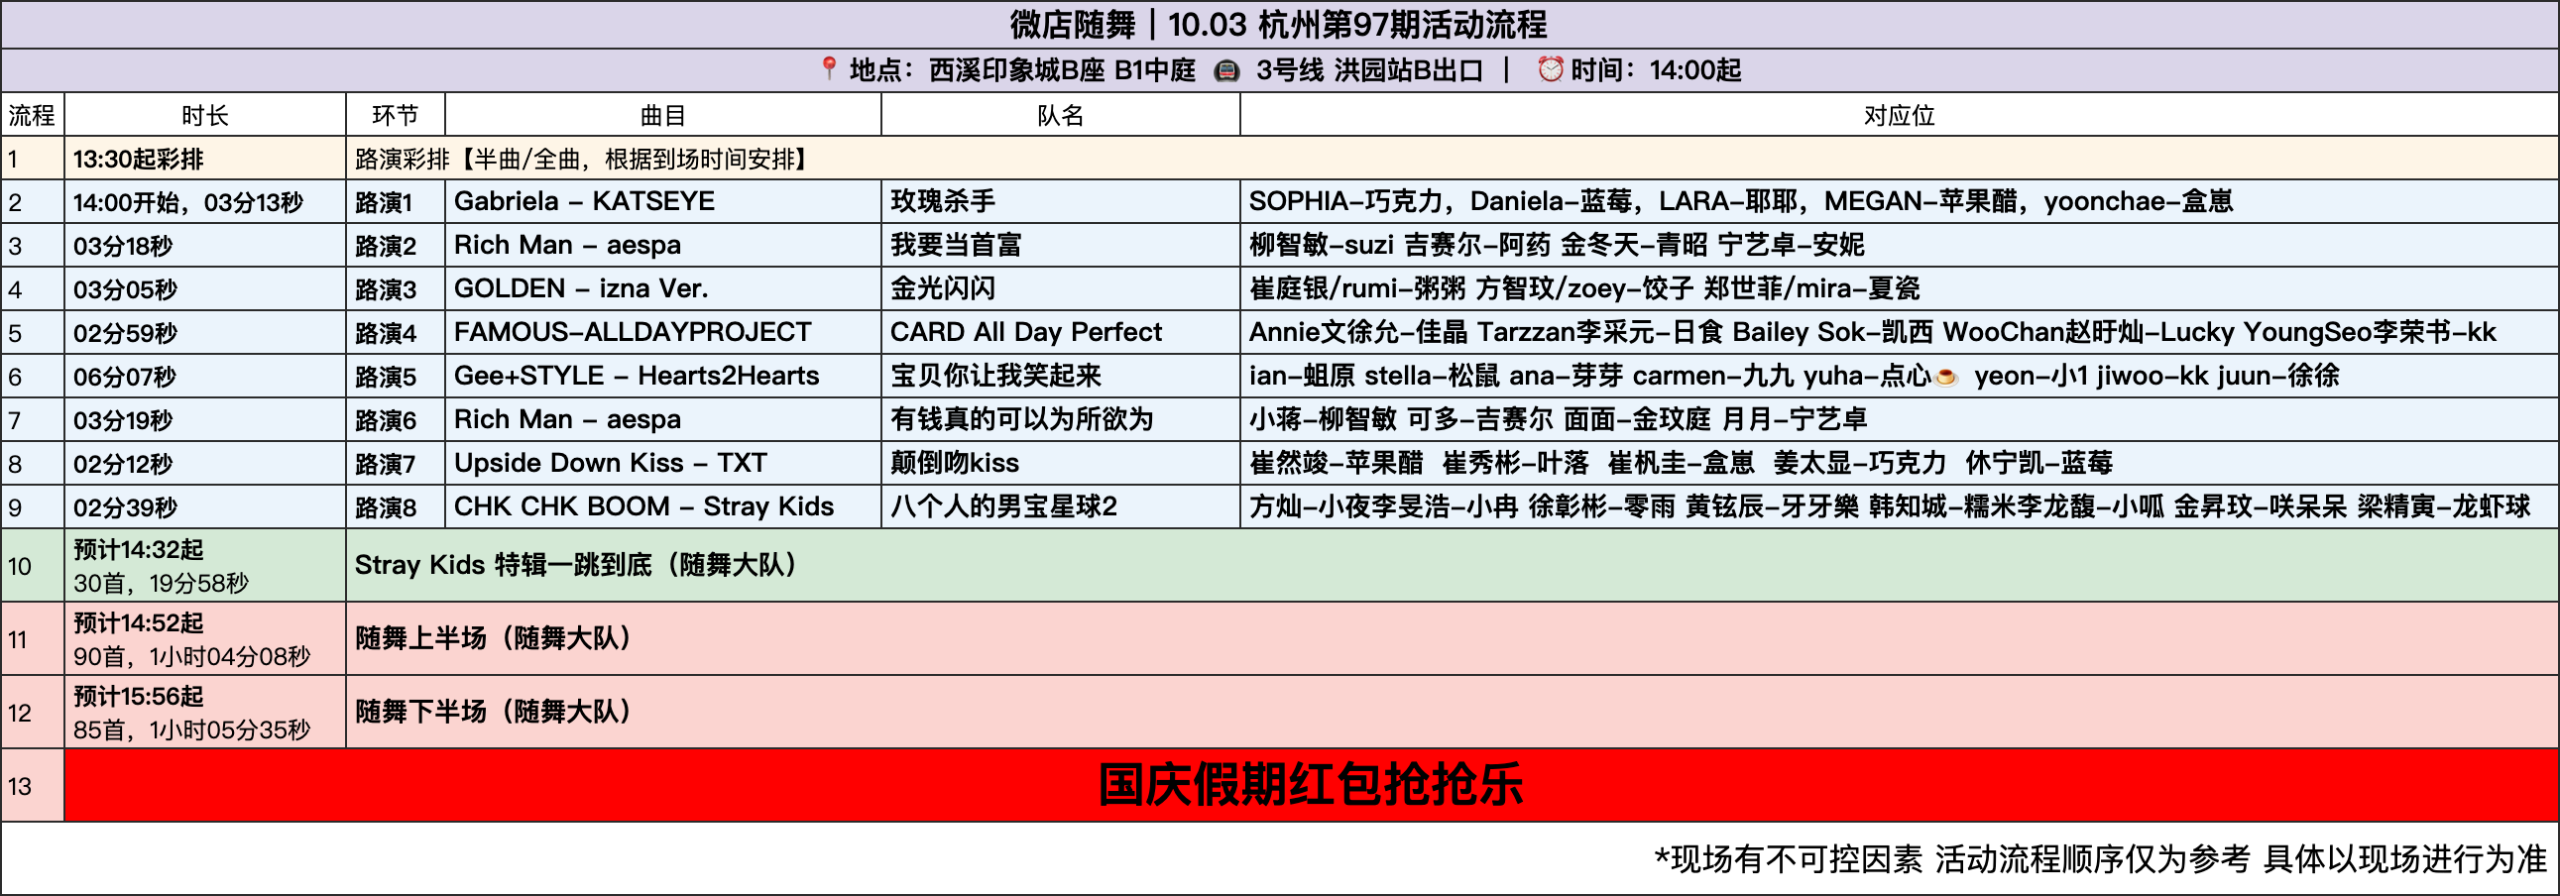Screen dimensions: 2560x896
Task: Click the red location pin icon
Action: (828, 69)
